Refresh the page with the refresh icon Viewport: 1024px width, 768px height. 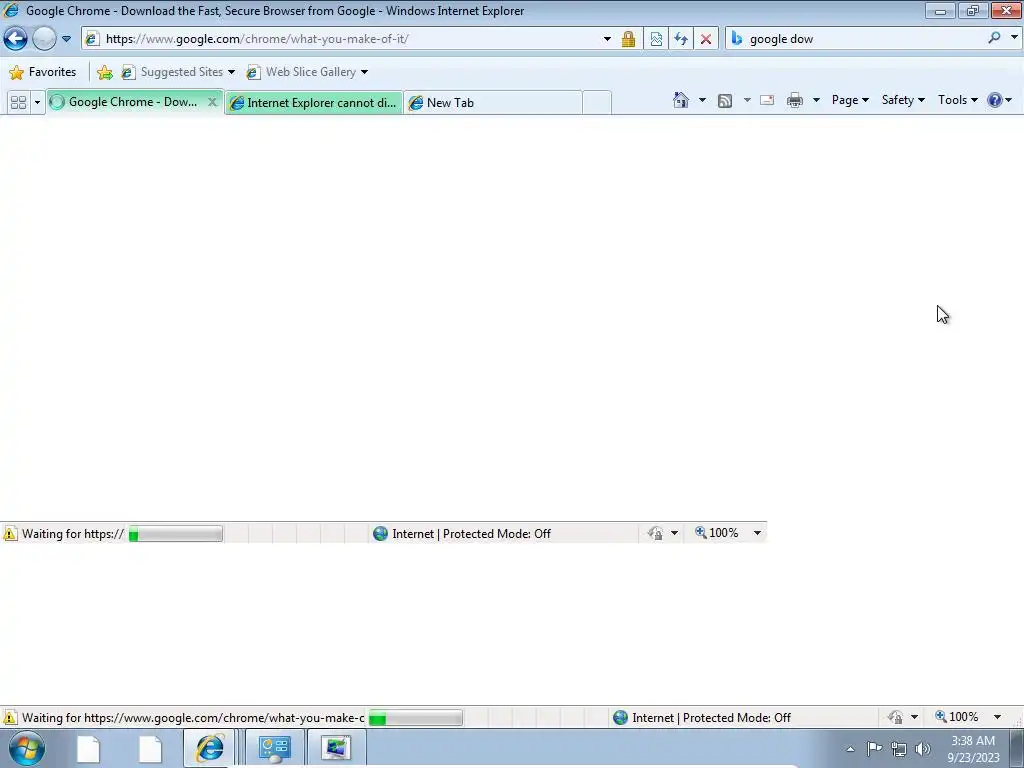[681, 39]
